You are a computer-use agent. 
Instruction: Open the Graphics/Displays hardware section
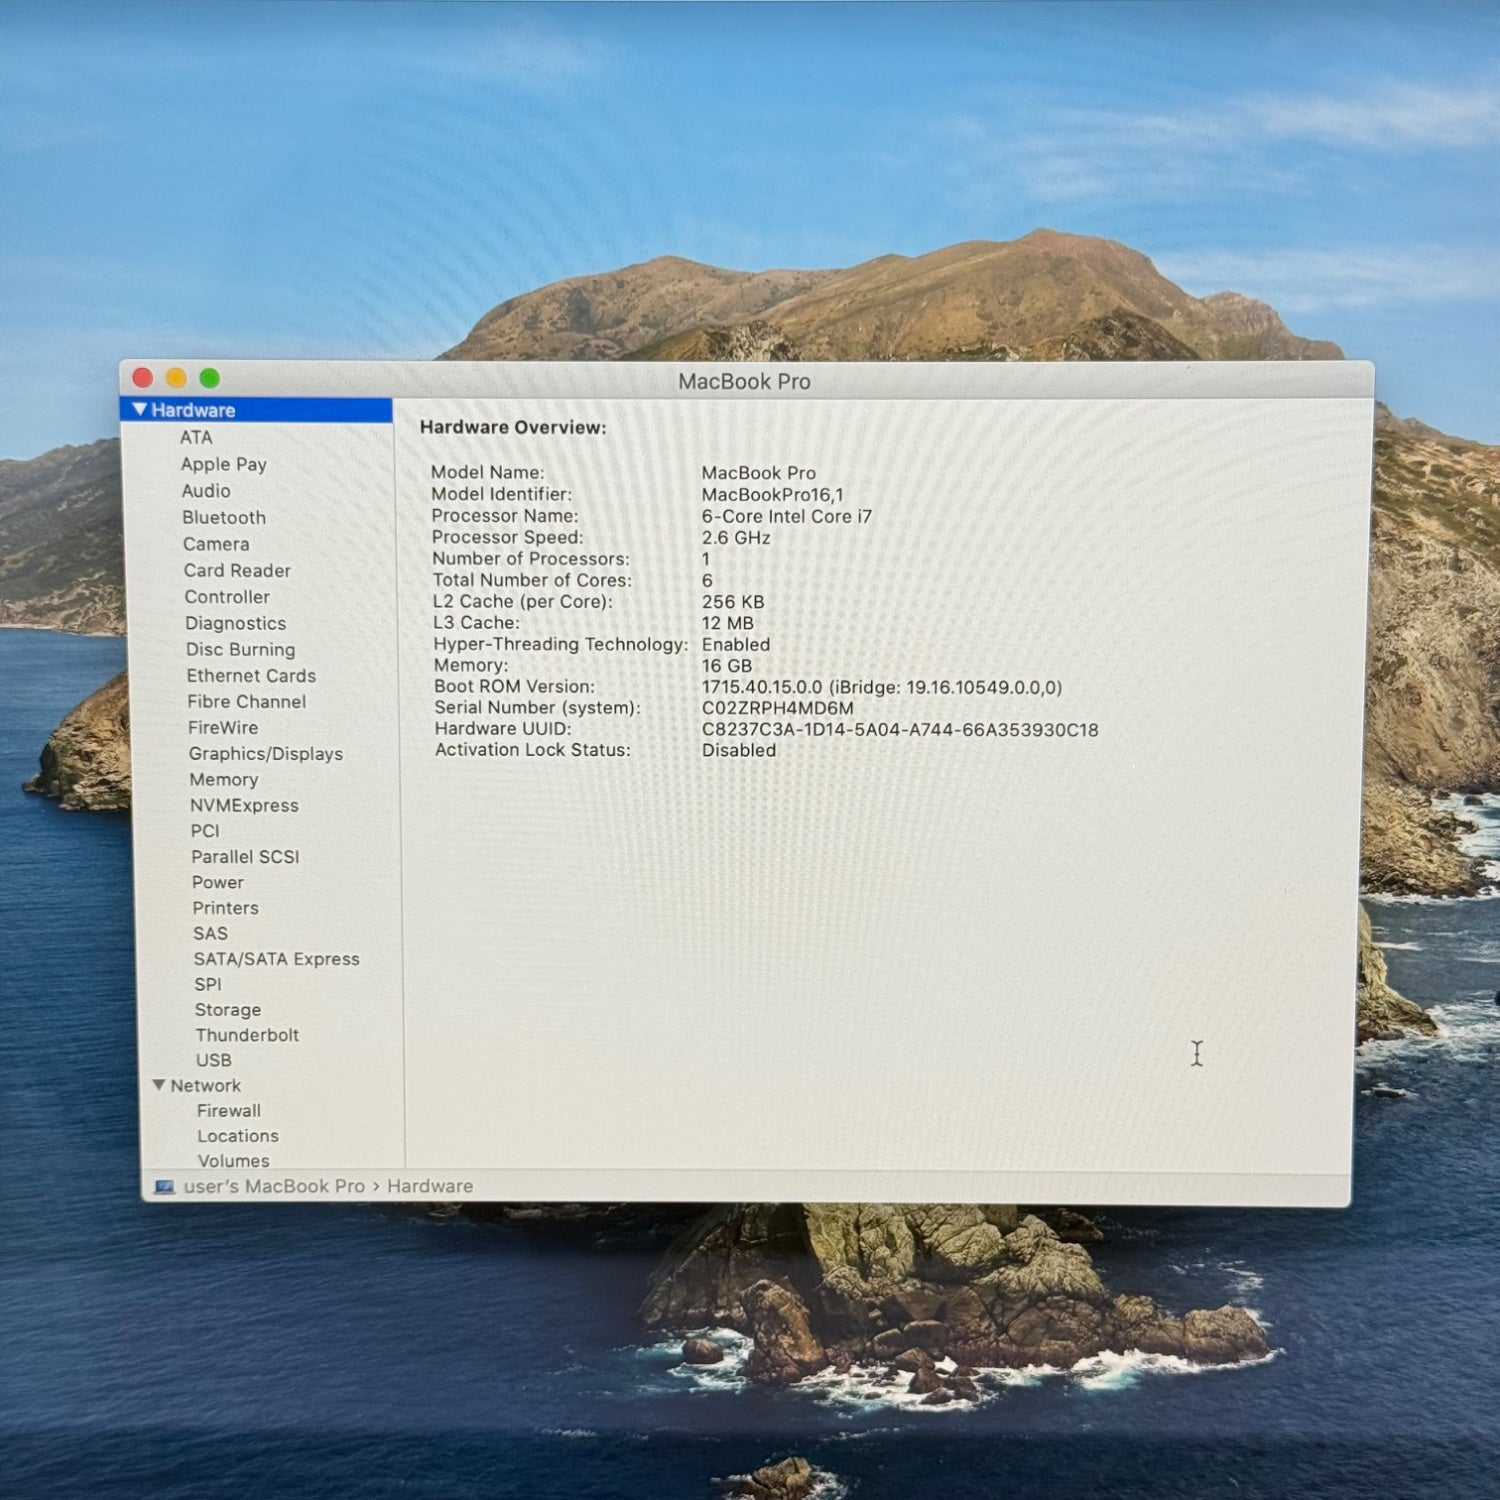[x=266, y=754]
